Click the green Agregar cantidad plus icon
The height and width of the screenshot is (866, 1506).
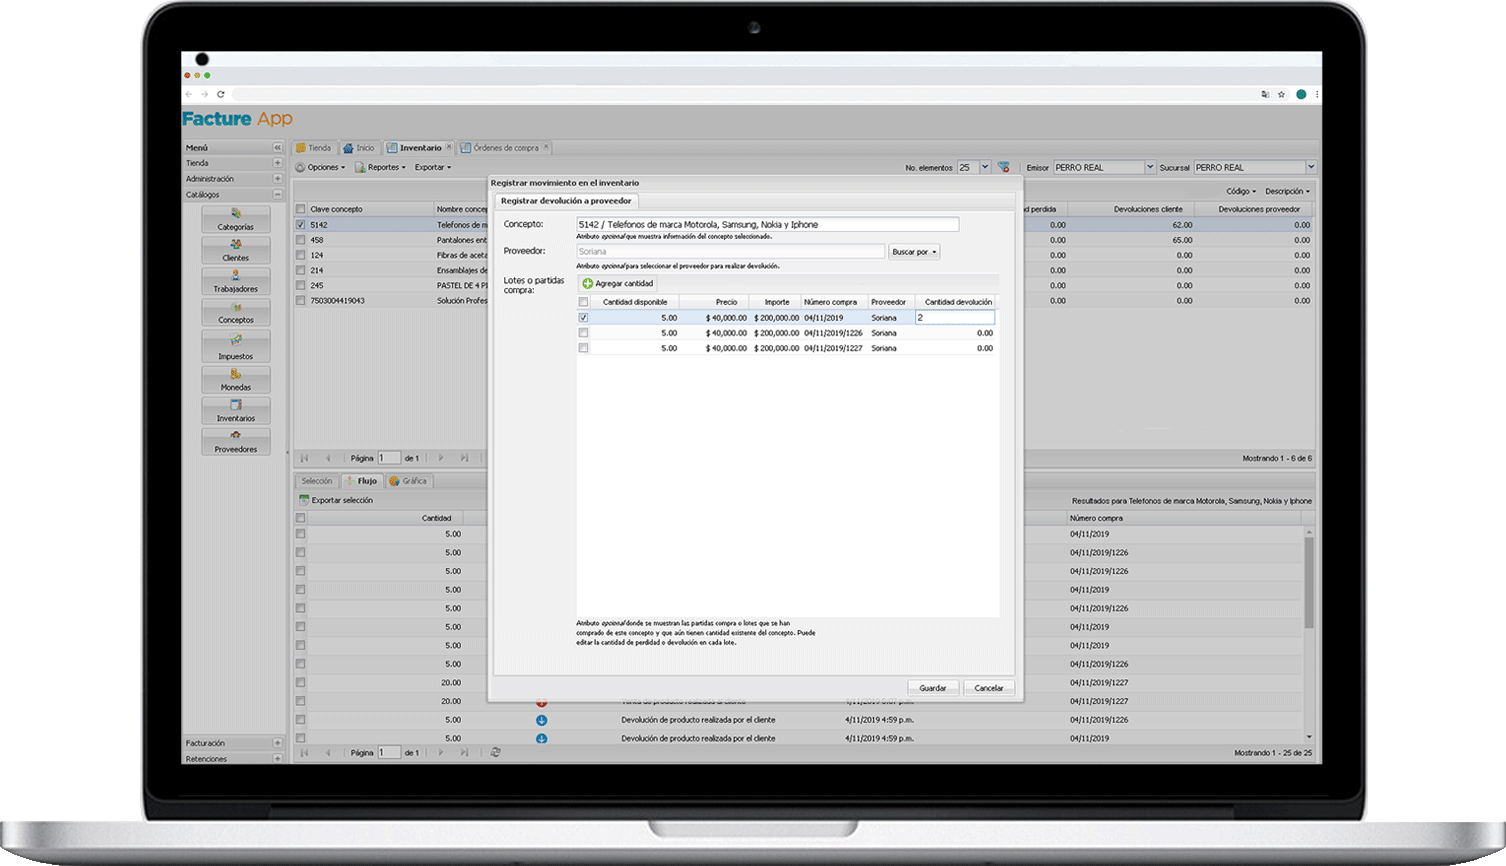click(x=588, y=284)
